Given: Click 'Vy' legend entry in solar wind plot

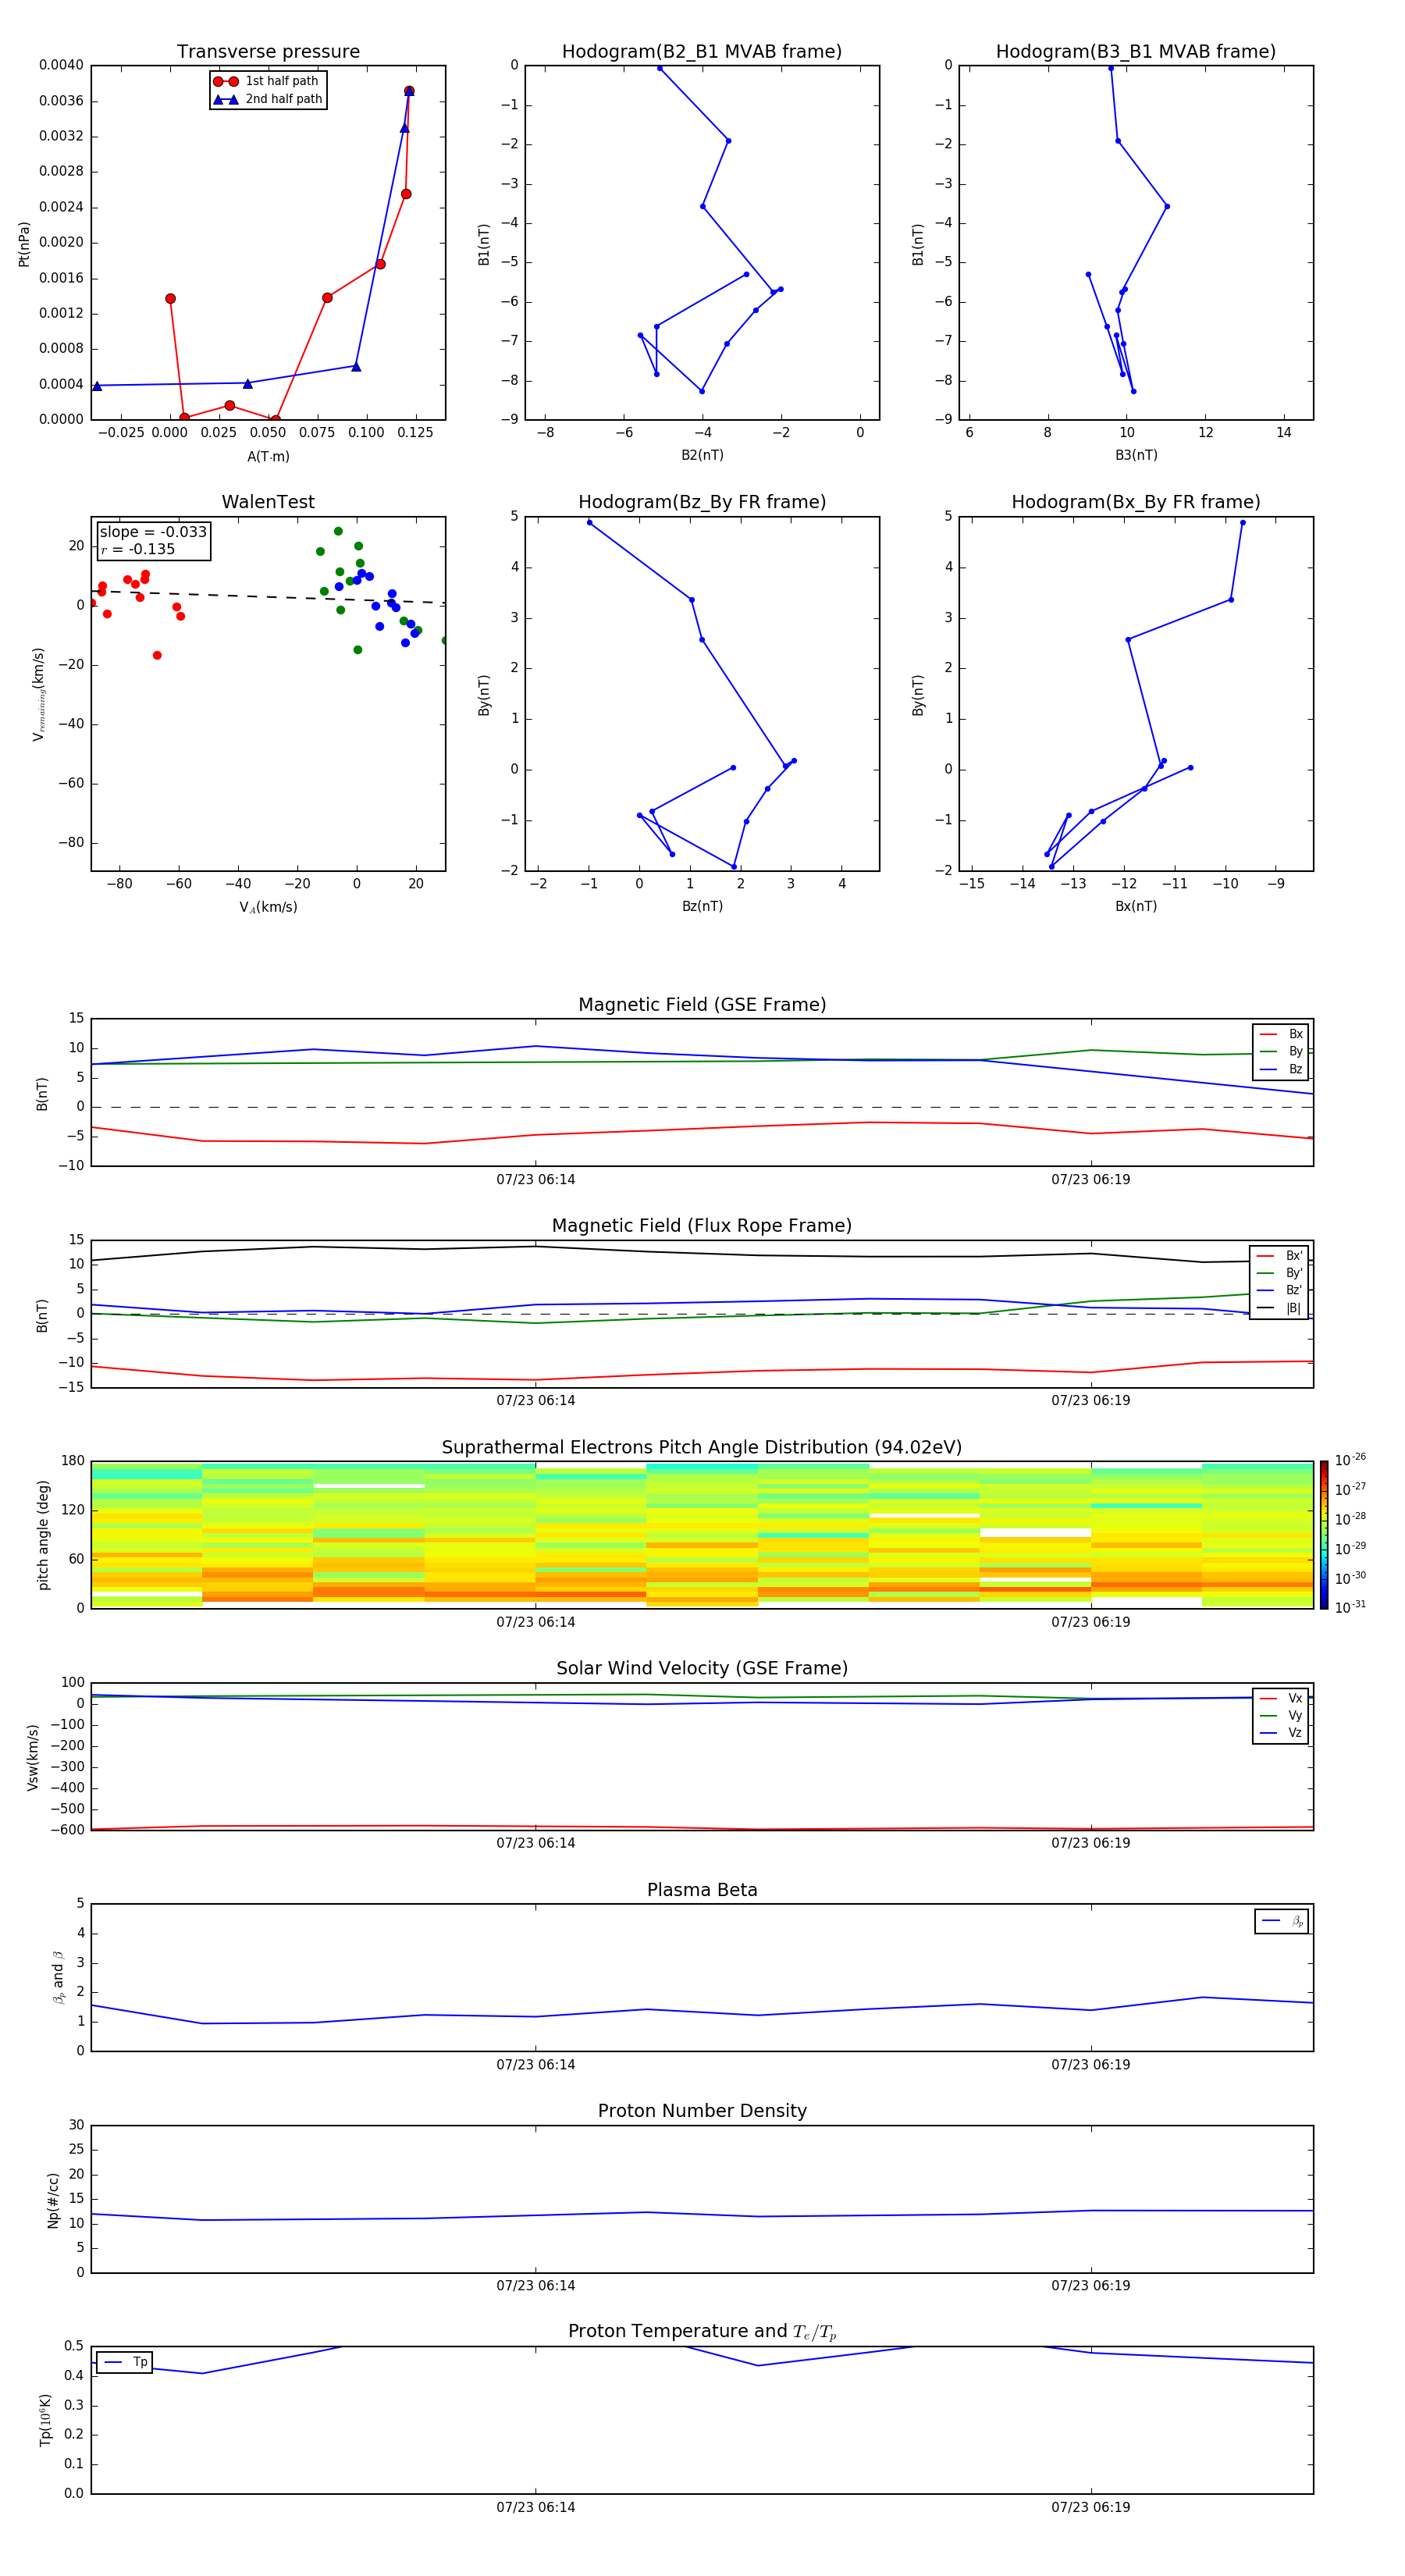Looking at the screenshot, I should pyautogui.click(x=1281, y=1715).
